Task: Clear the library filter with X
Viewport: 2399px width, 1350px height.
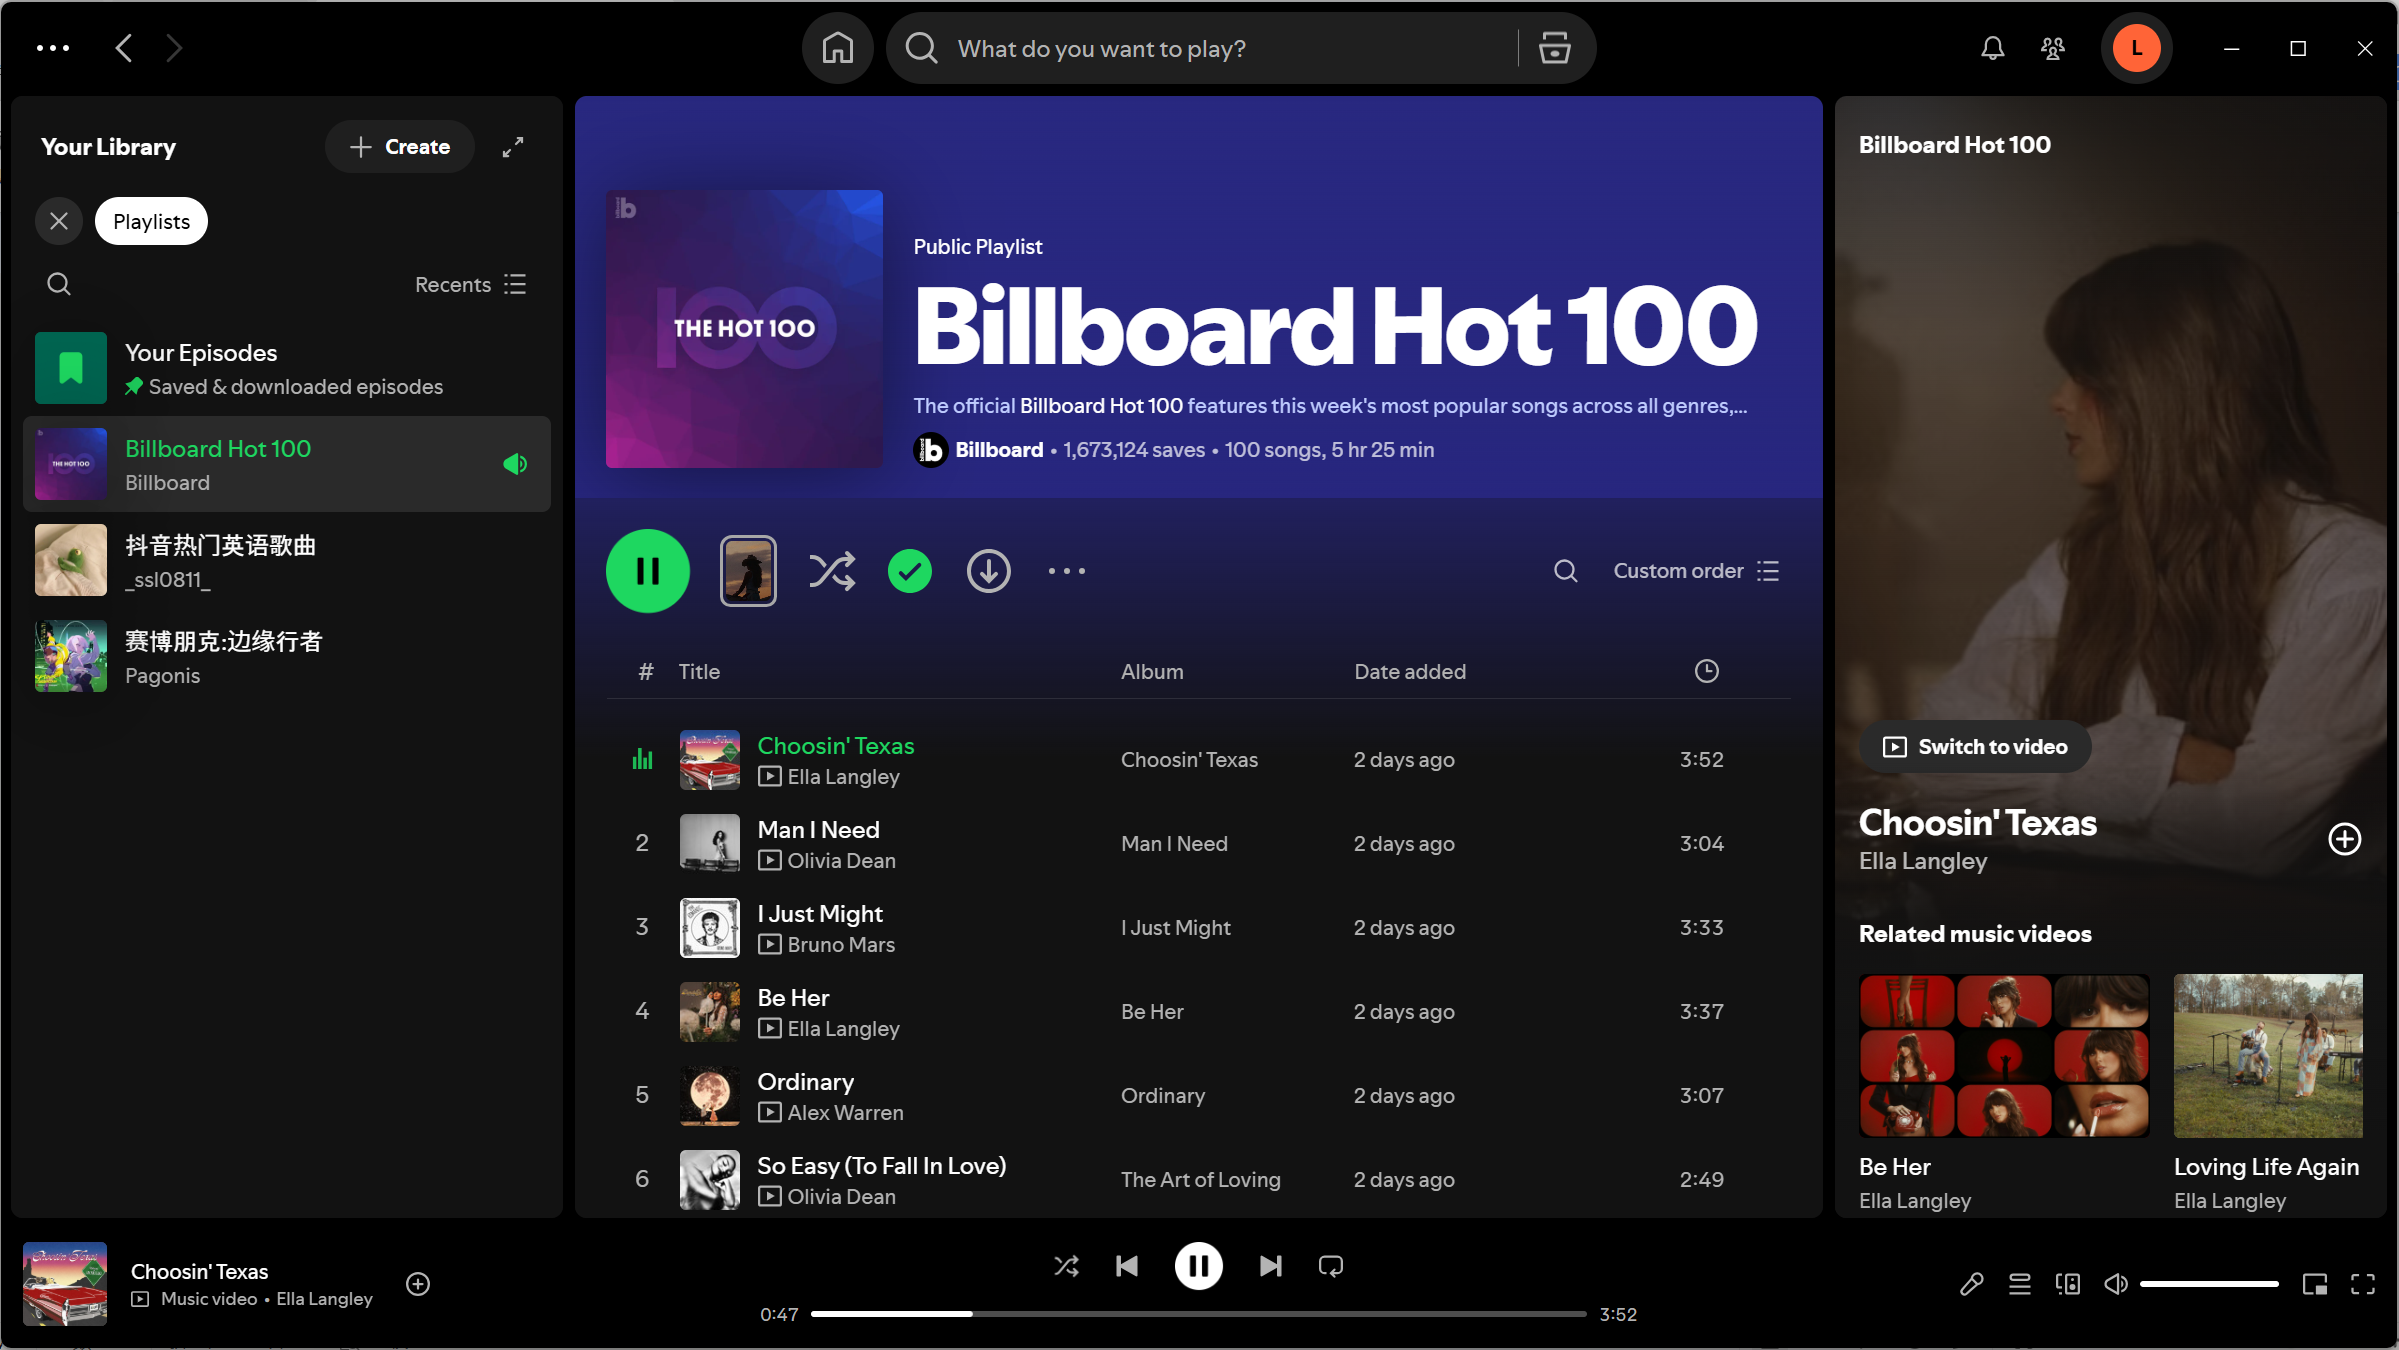Action: point(59,221)
